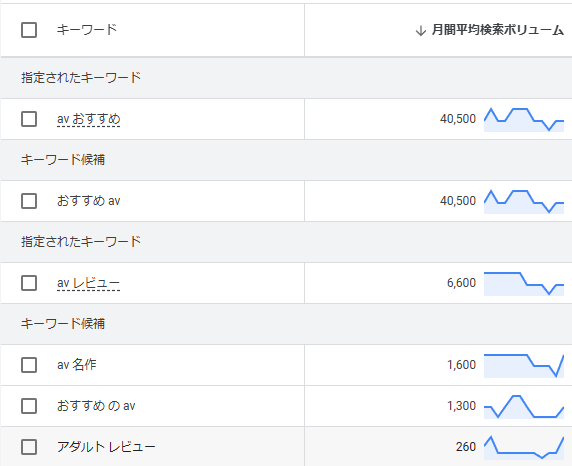Click the 6,600 search volume value
The width and height of the screenshot is (572, 466).
click(x=461, y=283)
